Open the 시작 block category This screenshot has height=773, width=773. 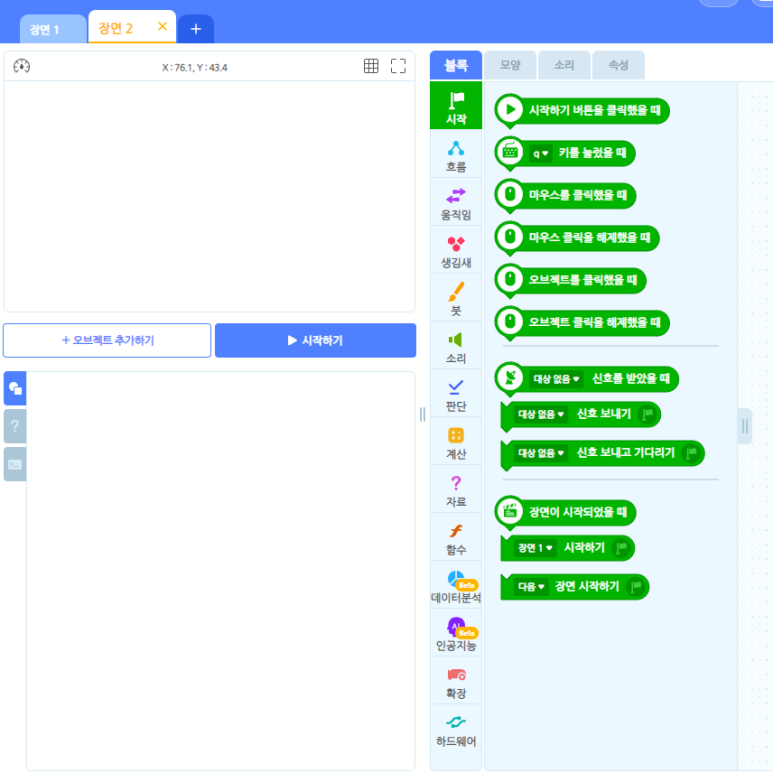456,106
